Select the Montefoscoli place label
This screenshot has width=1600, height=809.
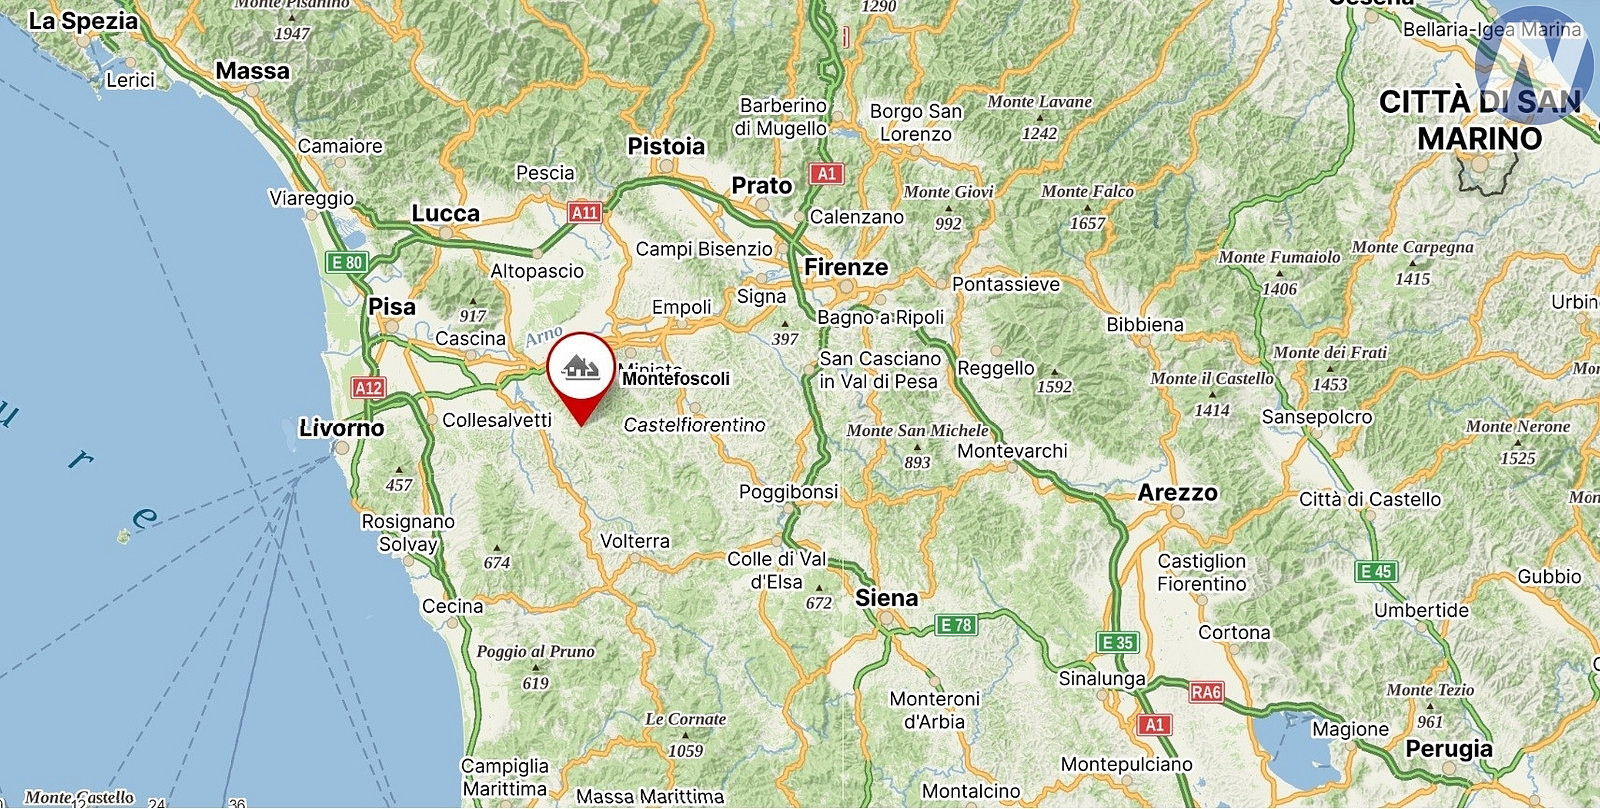[x=676, y=379]
